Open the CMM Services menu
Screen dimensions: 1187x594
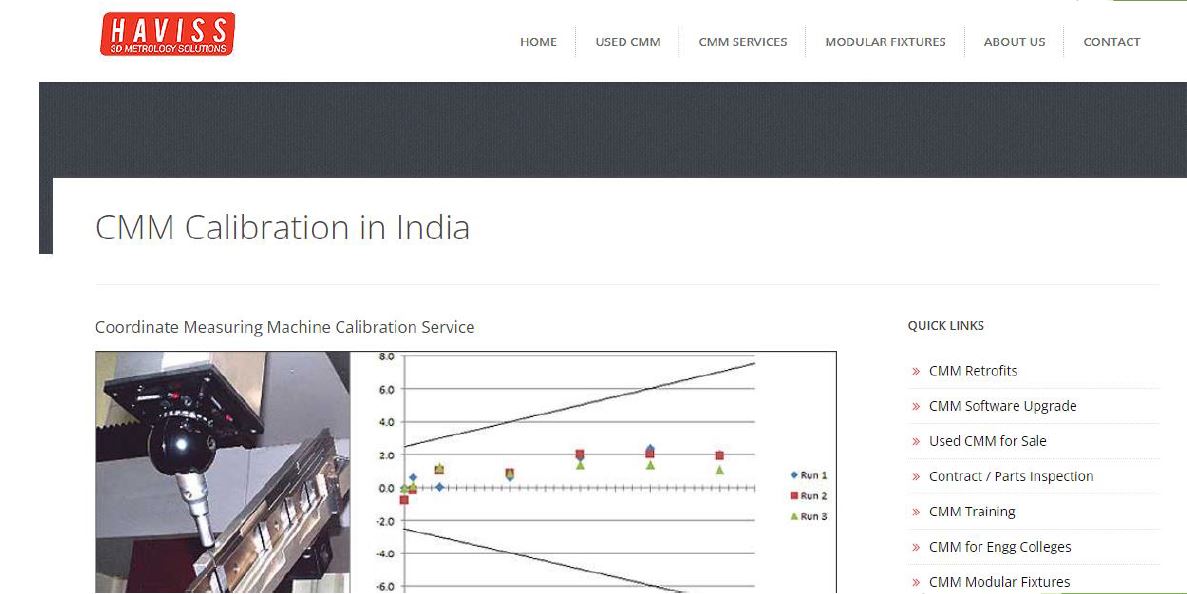coord(742,42)
